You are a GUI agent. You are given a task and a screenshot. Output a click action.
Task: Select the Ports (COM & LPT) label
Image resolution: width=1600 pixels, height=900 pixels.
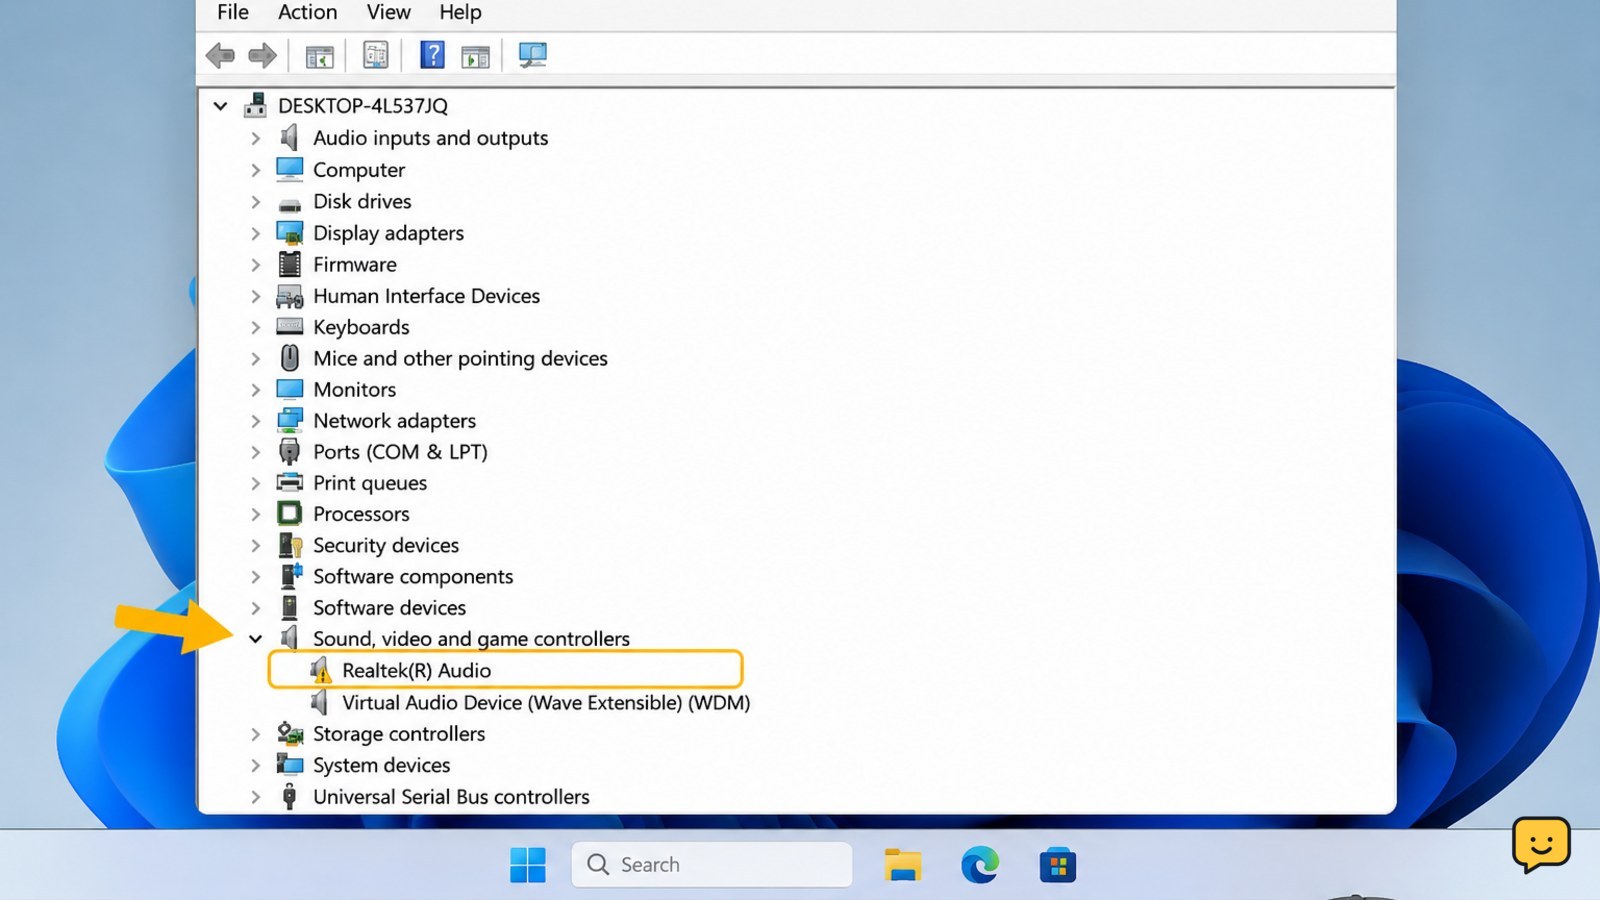pyautogui.click(x=400, y=452)
